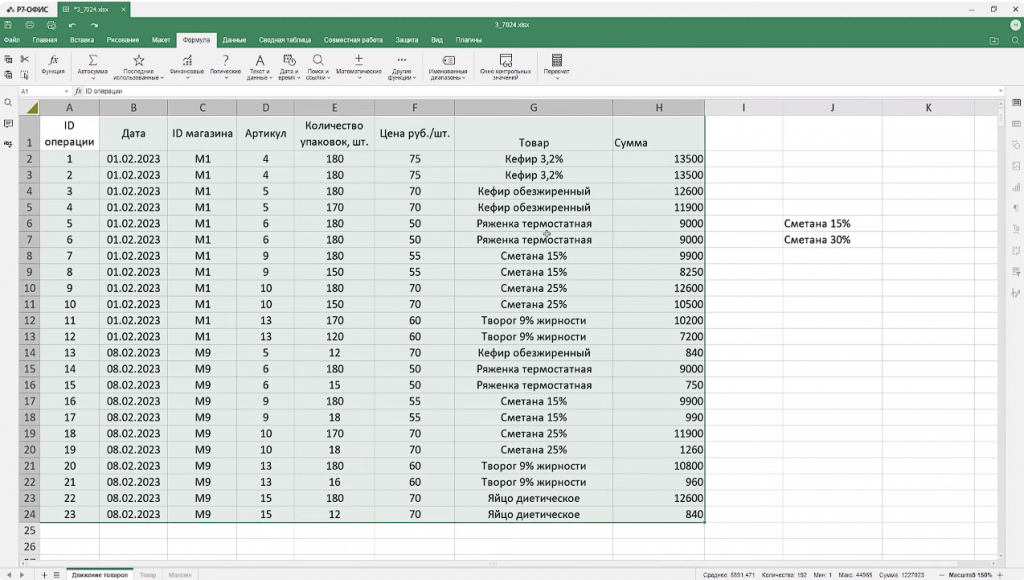This screenshot has width=1024, height=580.
Task: Switch to the Защита tab
Action: pos(406,40)
